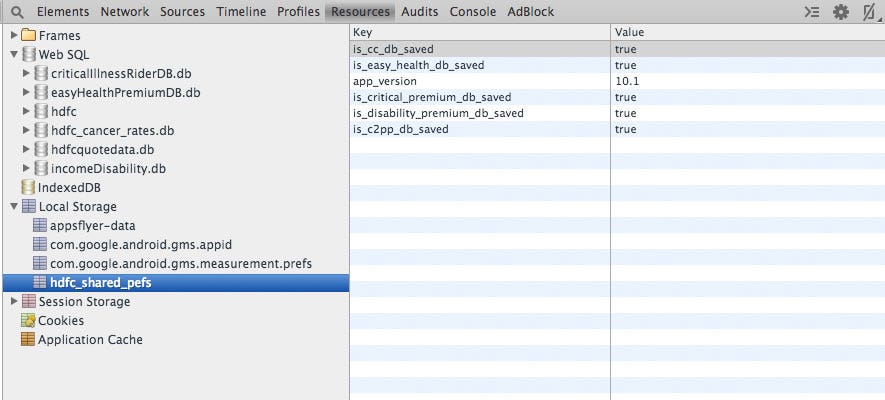
Task: Open the settings gear icon
Action: (840, 12)
